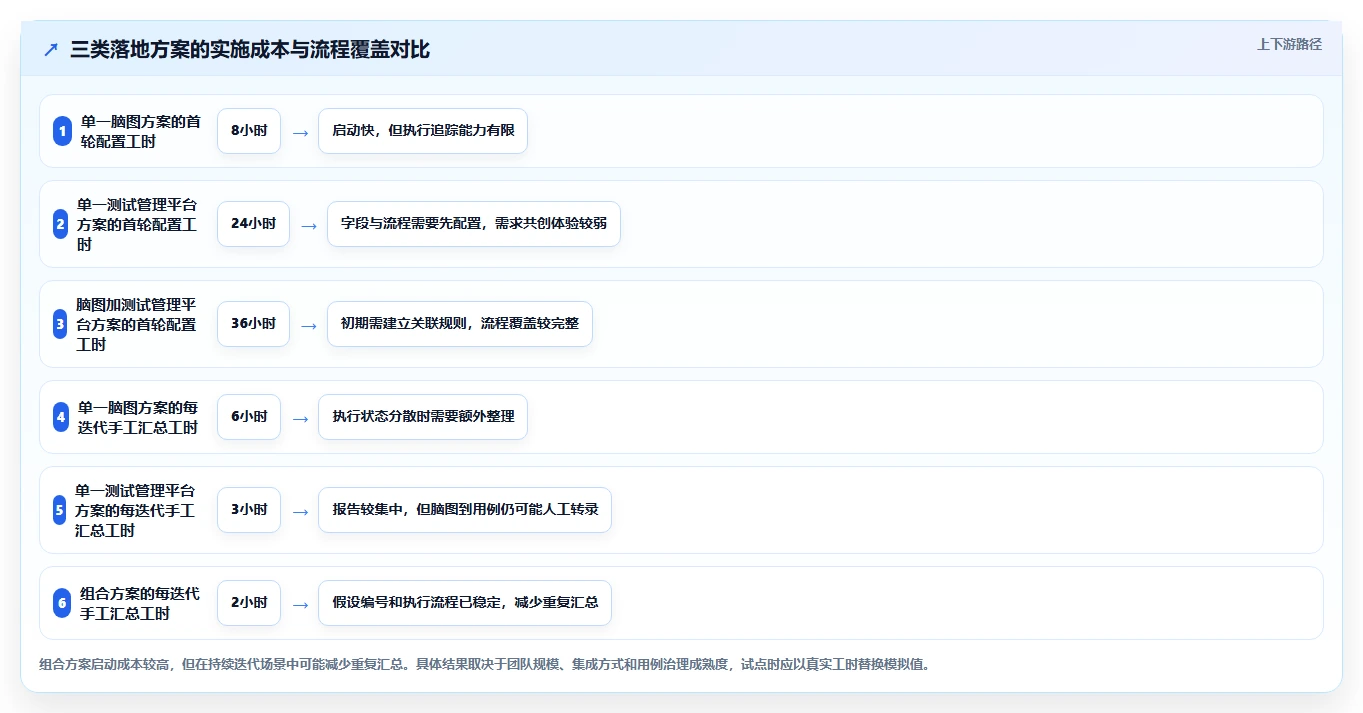1363x713 pixels.
Task: Click the 24小时 value pill
Action: (x=253, y=224)
